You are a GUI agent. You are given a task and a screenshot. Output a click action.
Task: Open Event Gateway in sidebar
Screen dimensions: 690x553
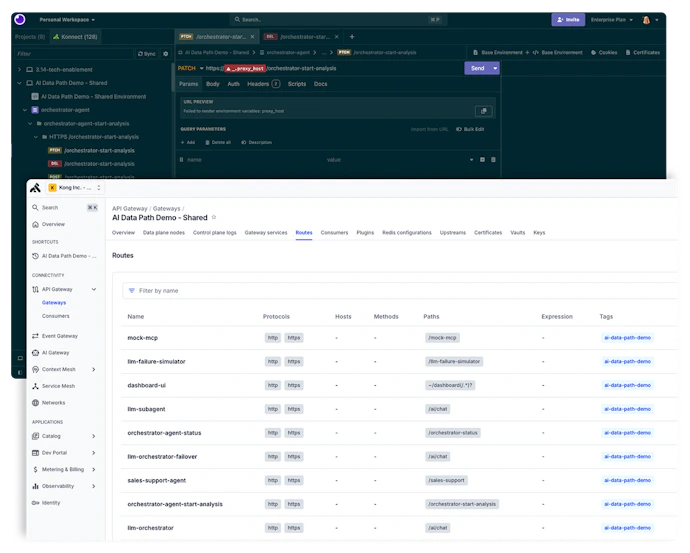pyautogui.click(x=55, y=336)
